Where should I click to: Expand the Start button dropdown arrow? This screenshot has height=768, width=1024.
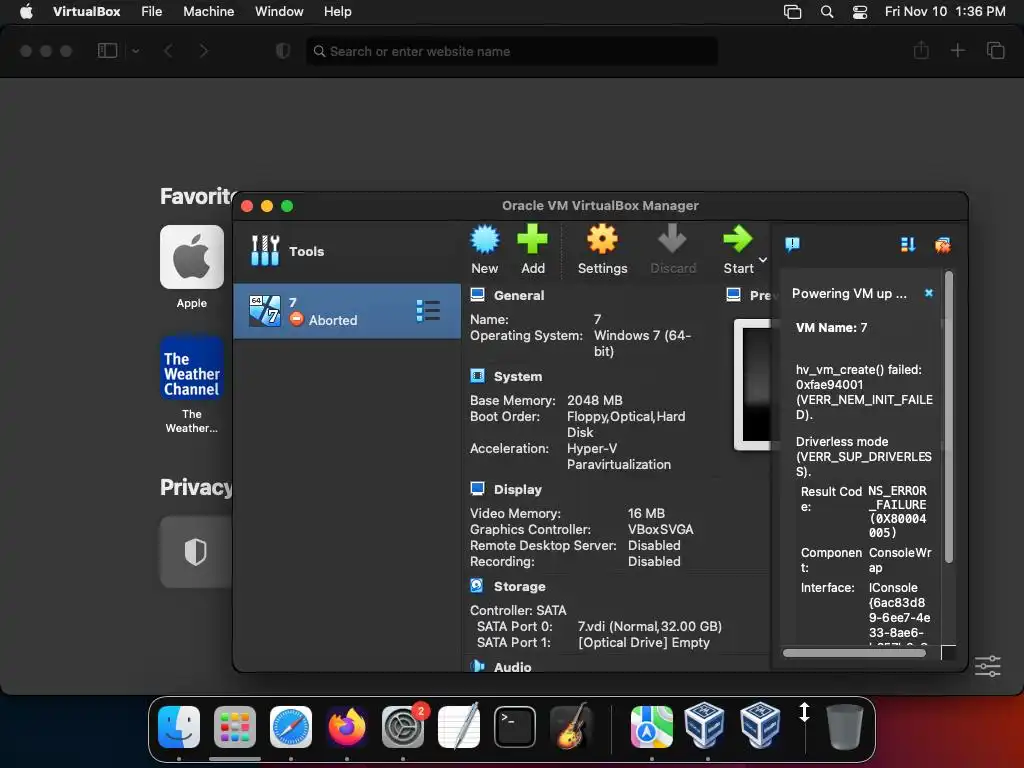763,260
